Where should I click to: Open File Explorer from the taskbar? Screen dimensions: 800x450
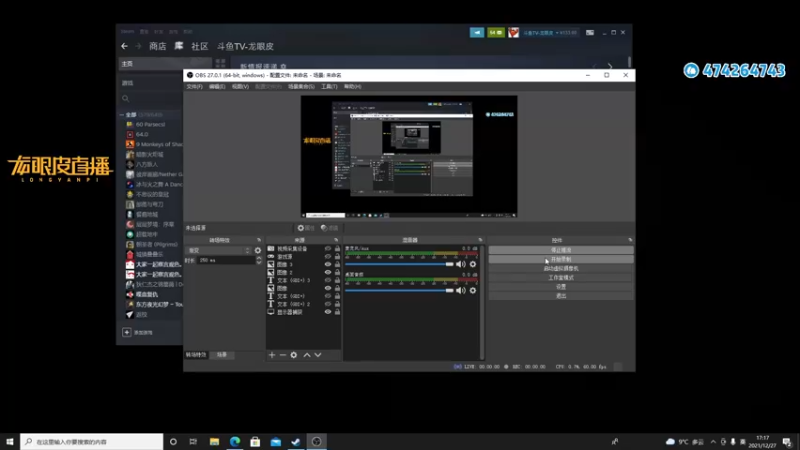(x=214, y=441)
